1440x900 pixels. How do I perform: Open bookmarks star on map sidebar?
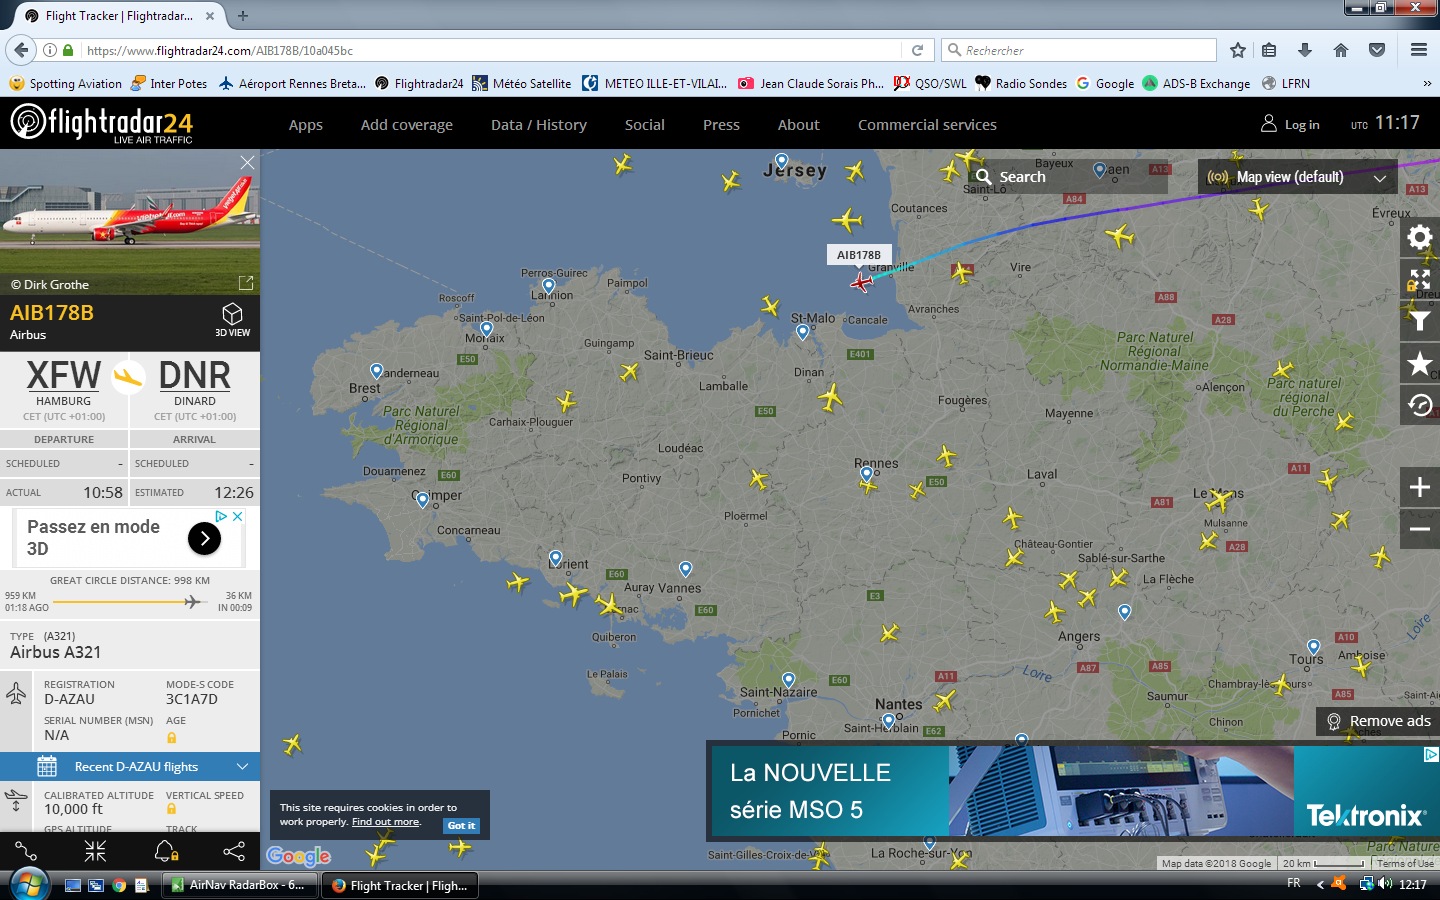coord(1419,364)
